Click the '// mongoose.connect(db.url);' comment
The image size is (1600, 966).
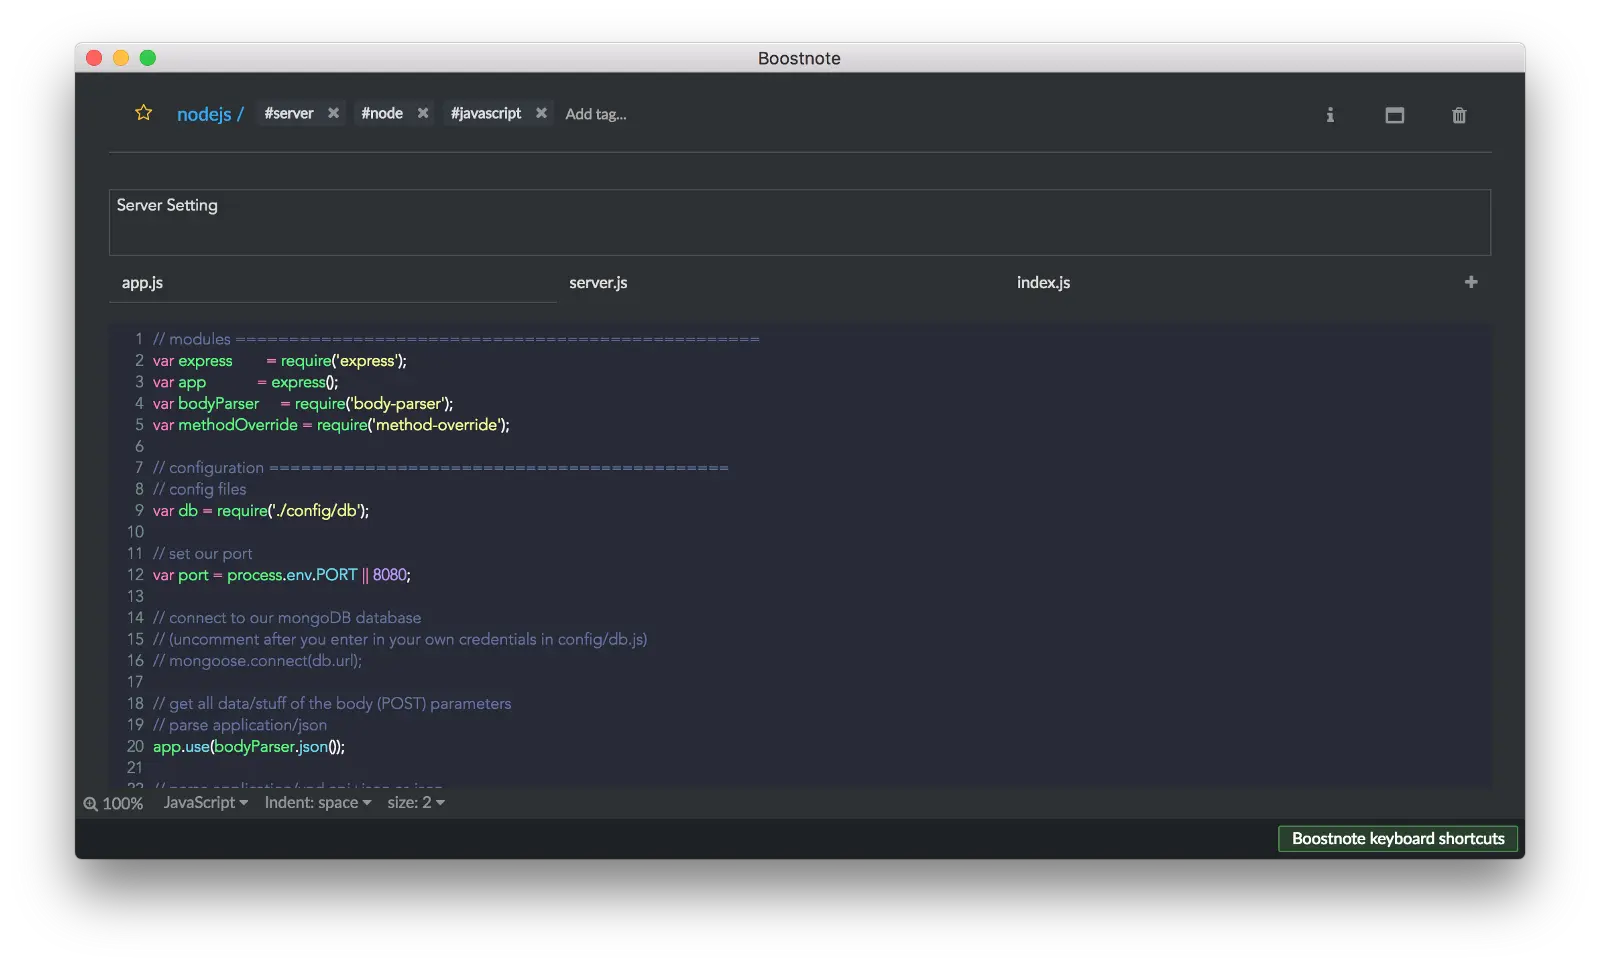point(257,661)
